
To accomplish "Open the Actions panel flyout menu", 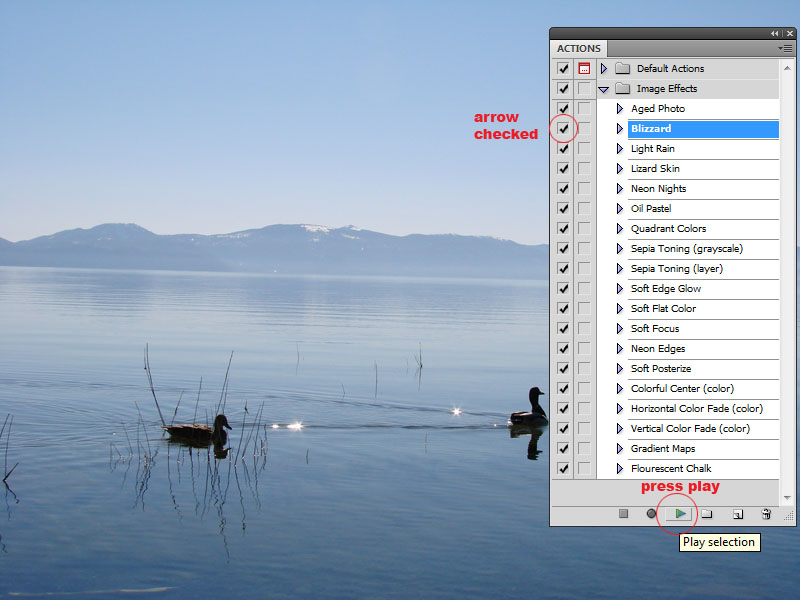I will (x=785, y=48).
